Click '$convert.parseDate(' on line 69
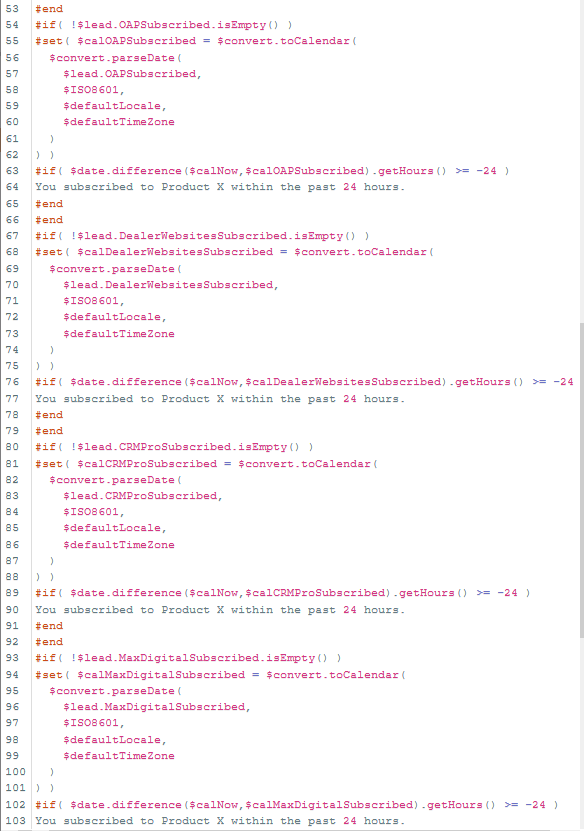Image resolution: width=584 pixels, height=831 pixels. [116, 269]
